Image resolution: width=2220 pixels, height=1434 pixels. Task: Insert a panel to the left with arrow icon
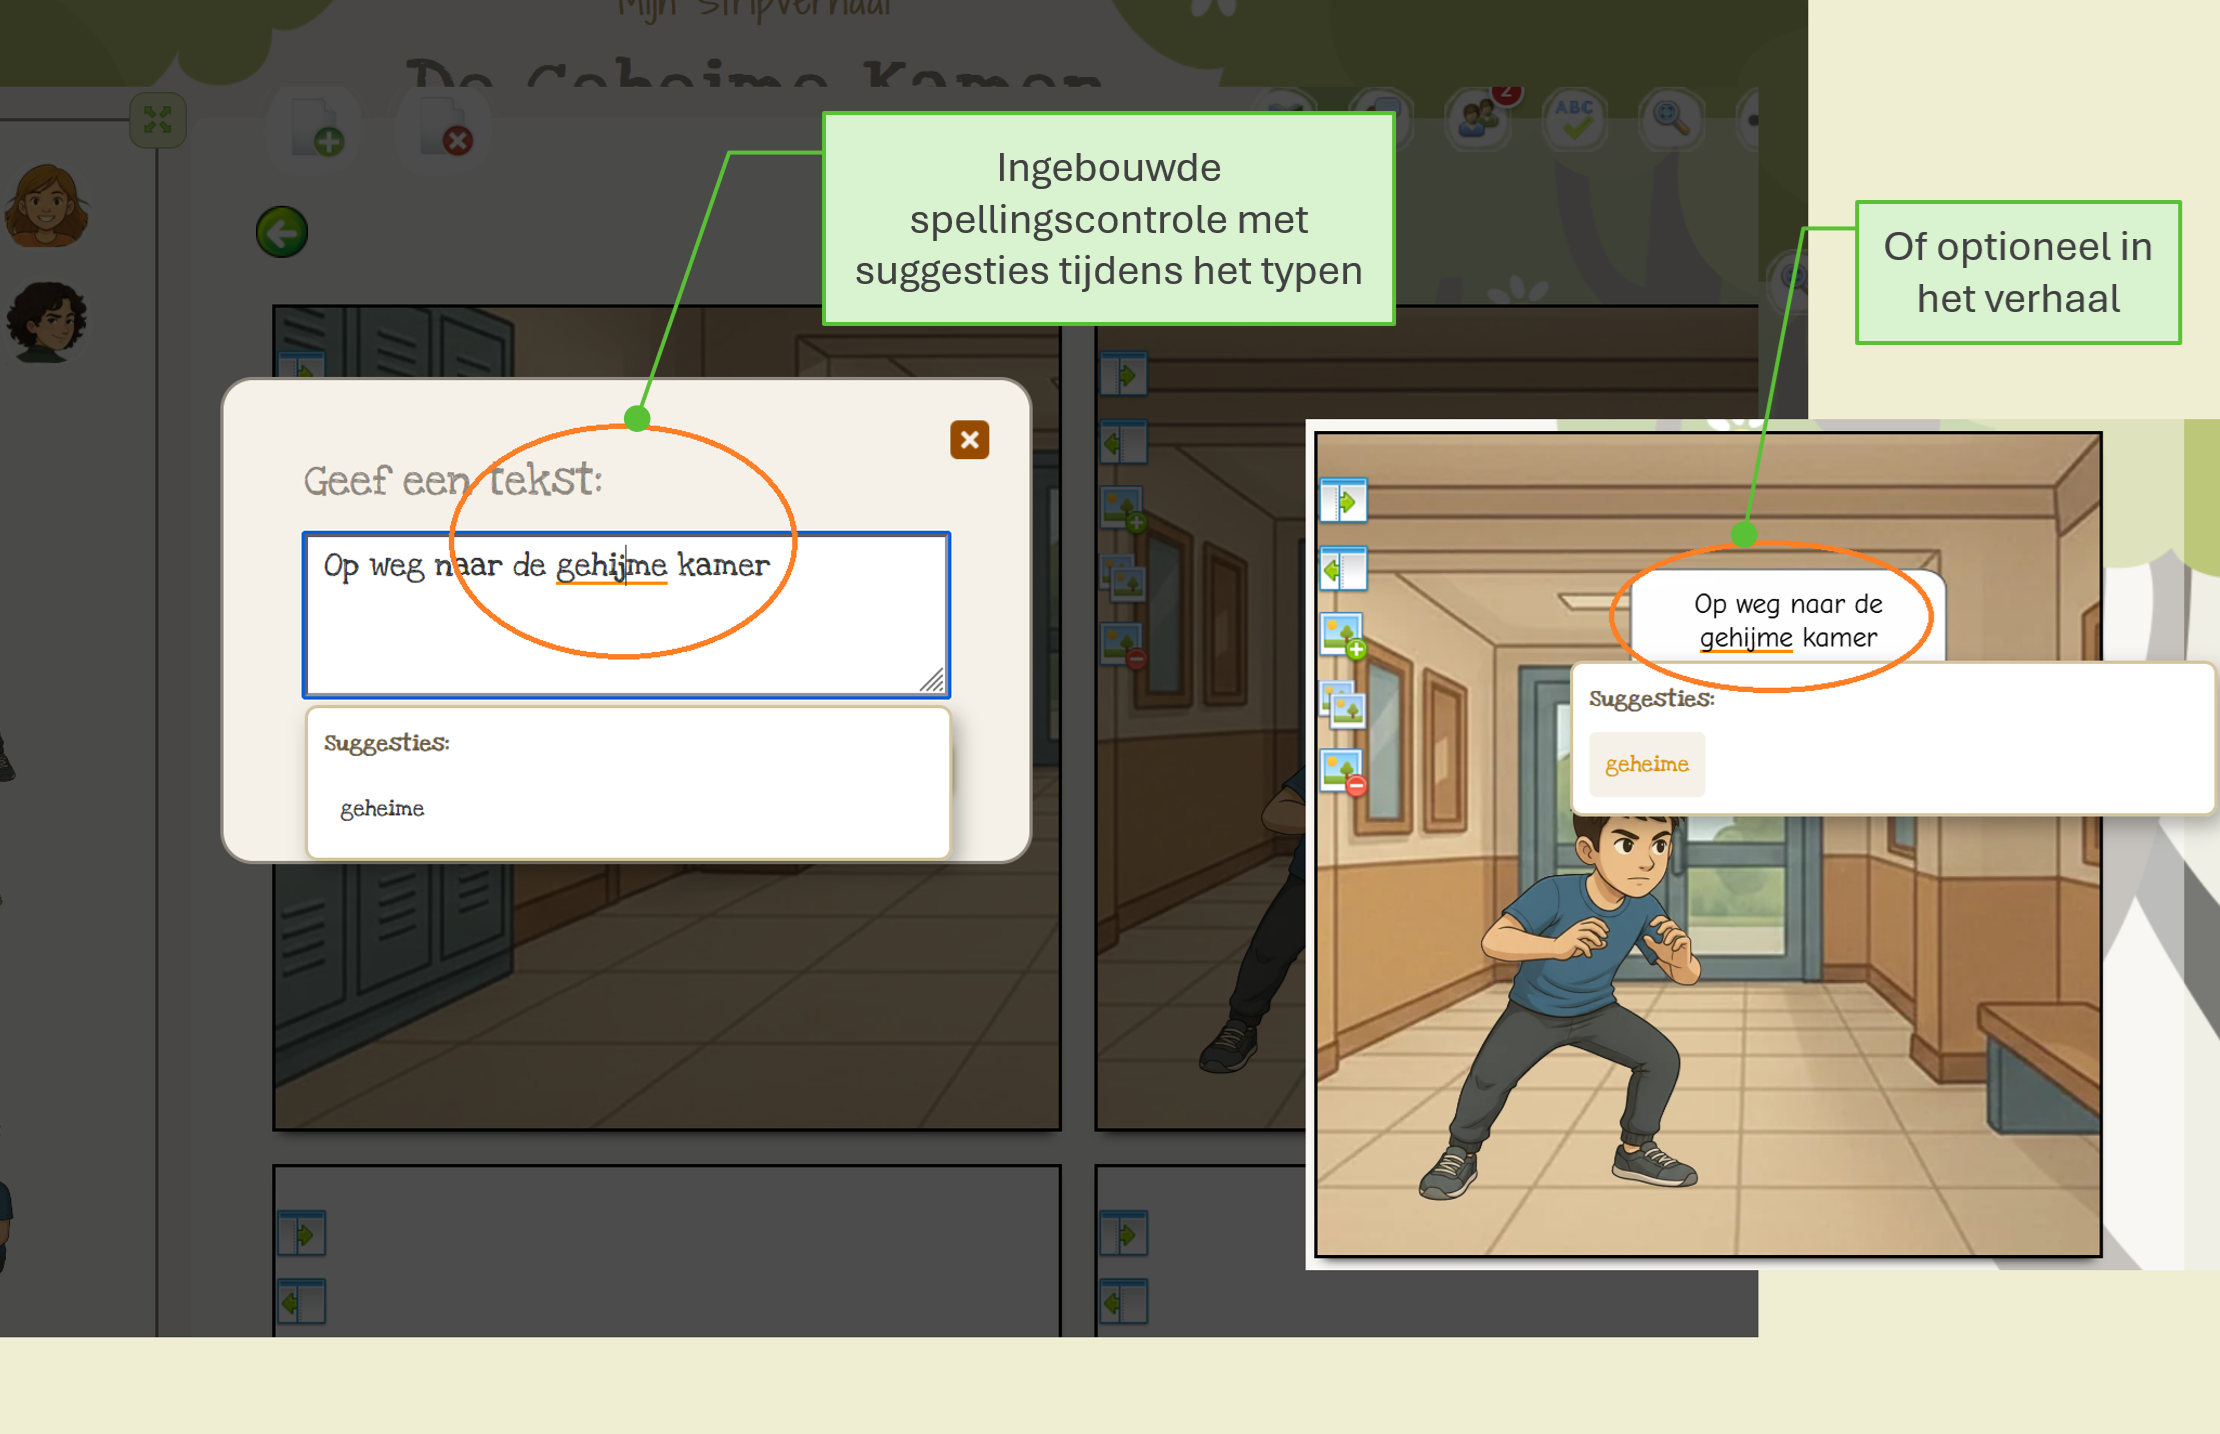(1124, 443)
